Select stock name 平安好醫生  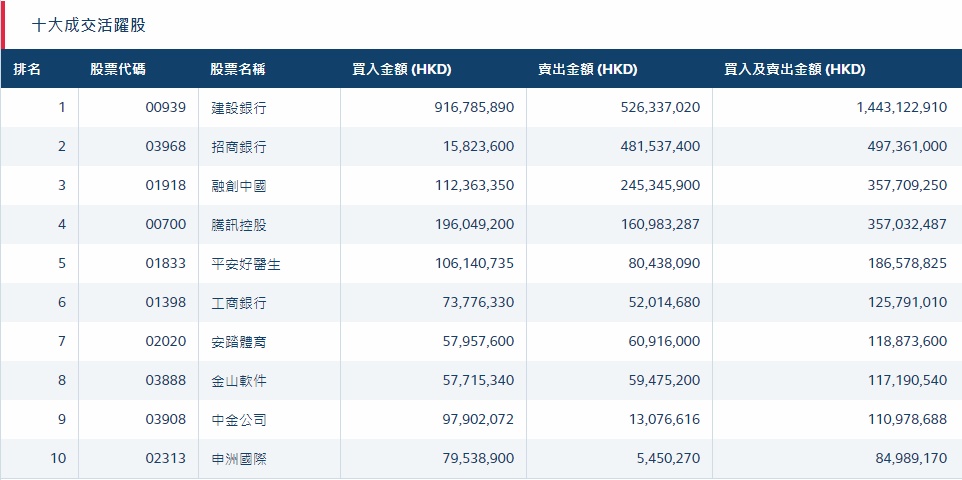click(246, 264)
